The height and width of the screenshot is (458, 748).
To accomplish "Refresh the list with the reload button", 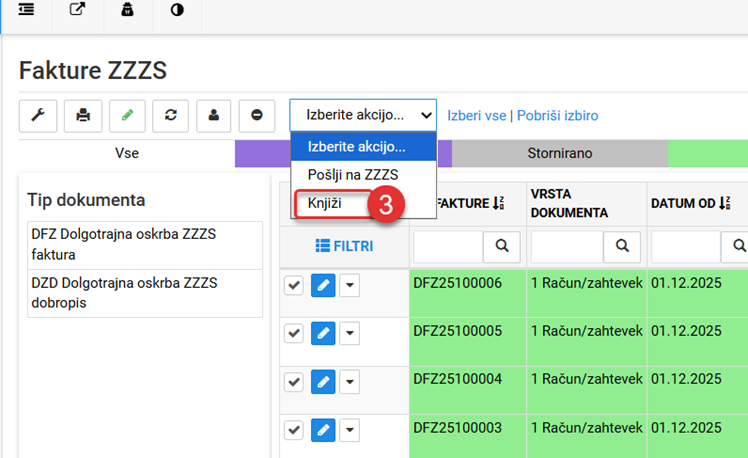I will [170, 116].
